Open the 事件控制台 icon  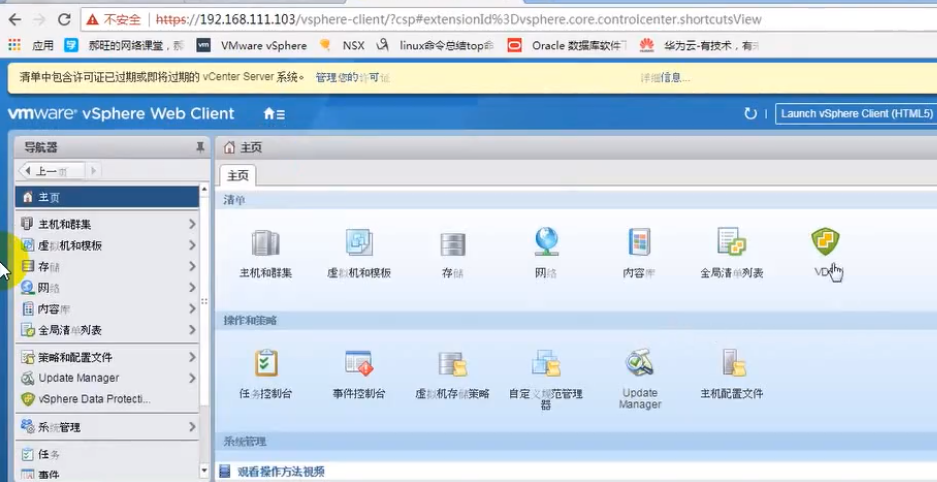click(x=359, y=363)
